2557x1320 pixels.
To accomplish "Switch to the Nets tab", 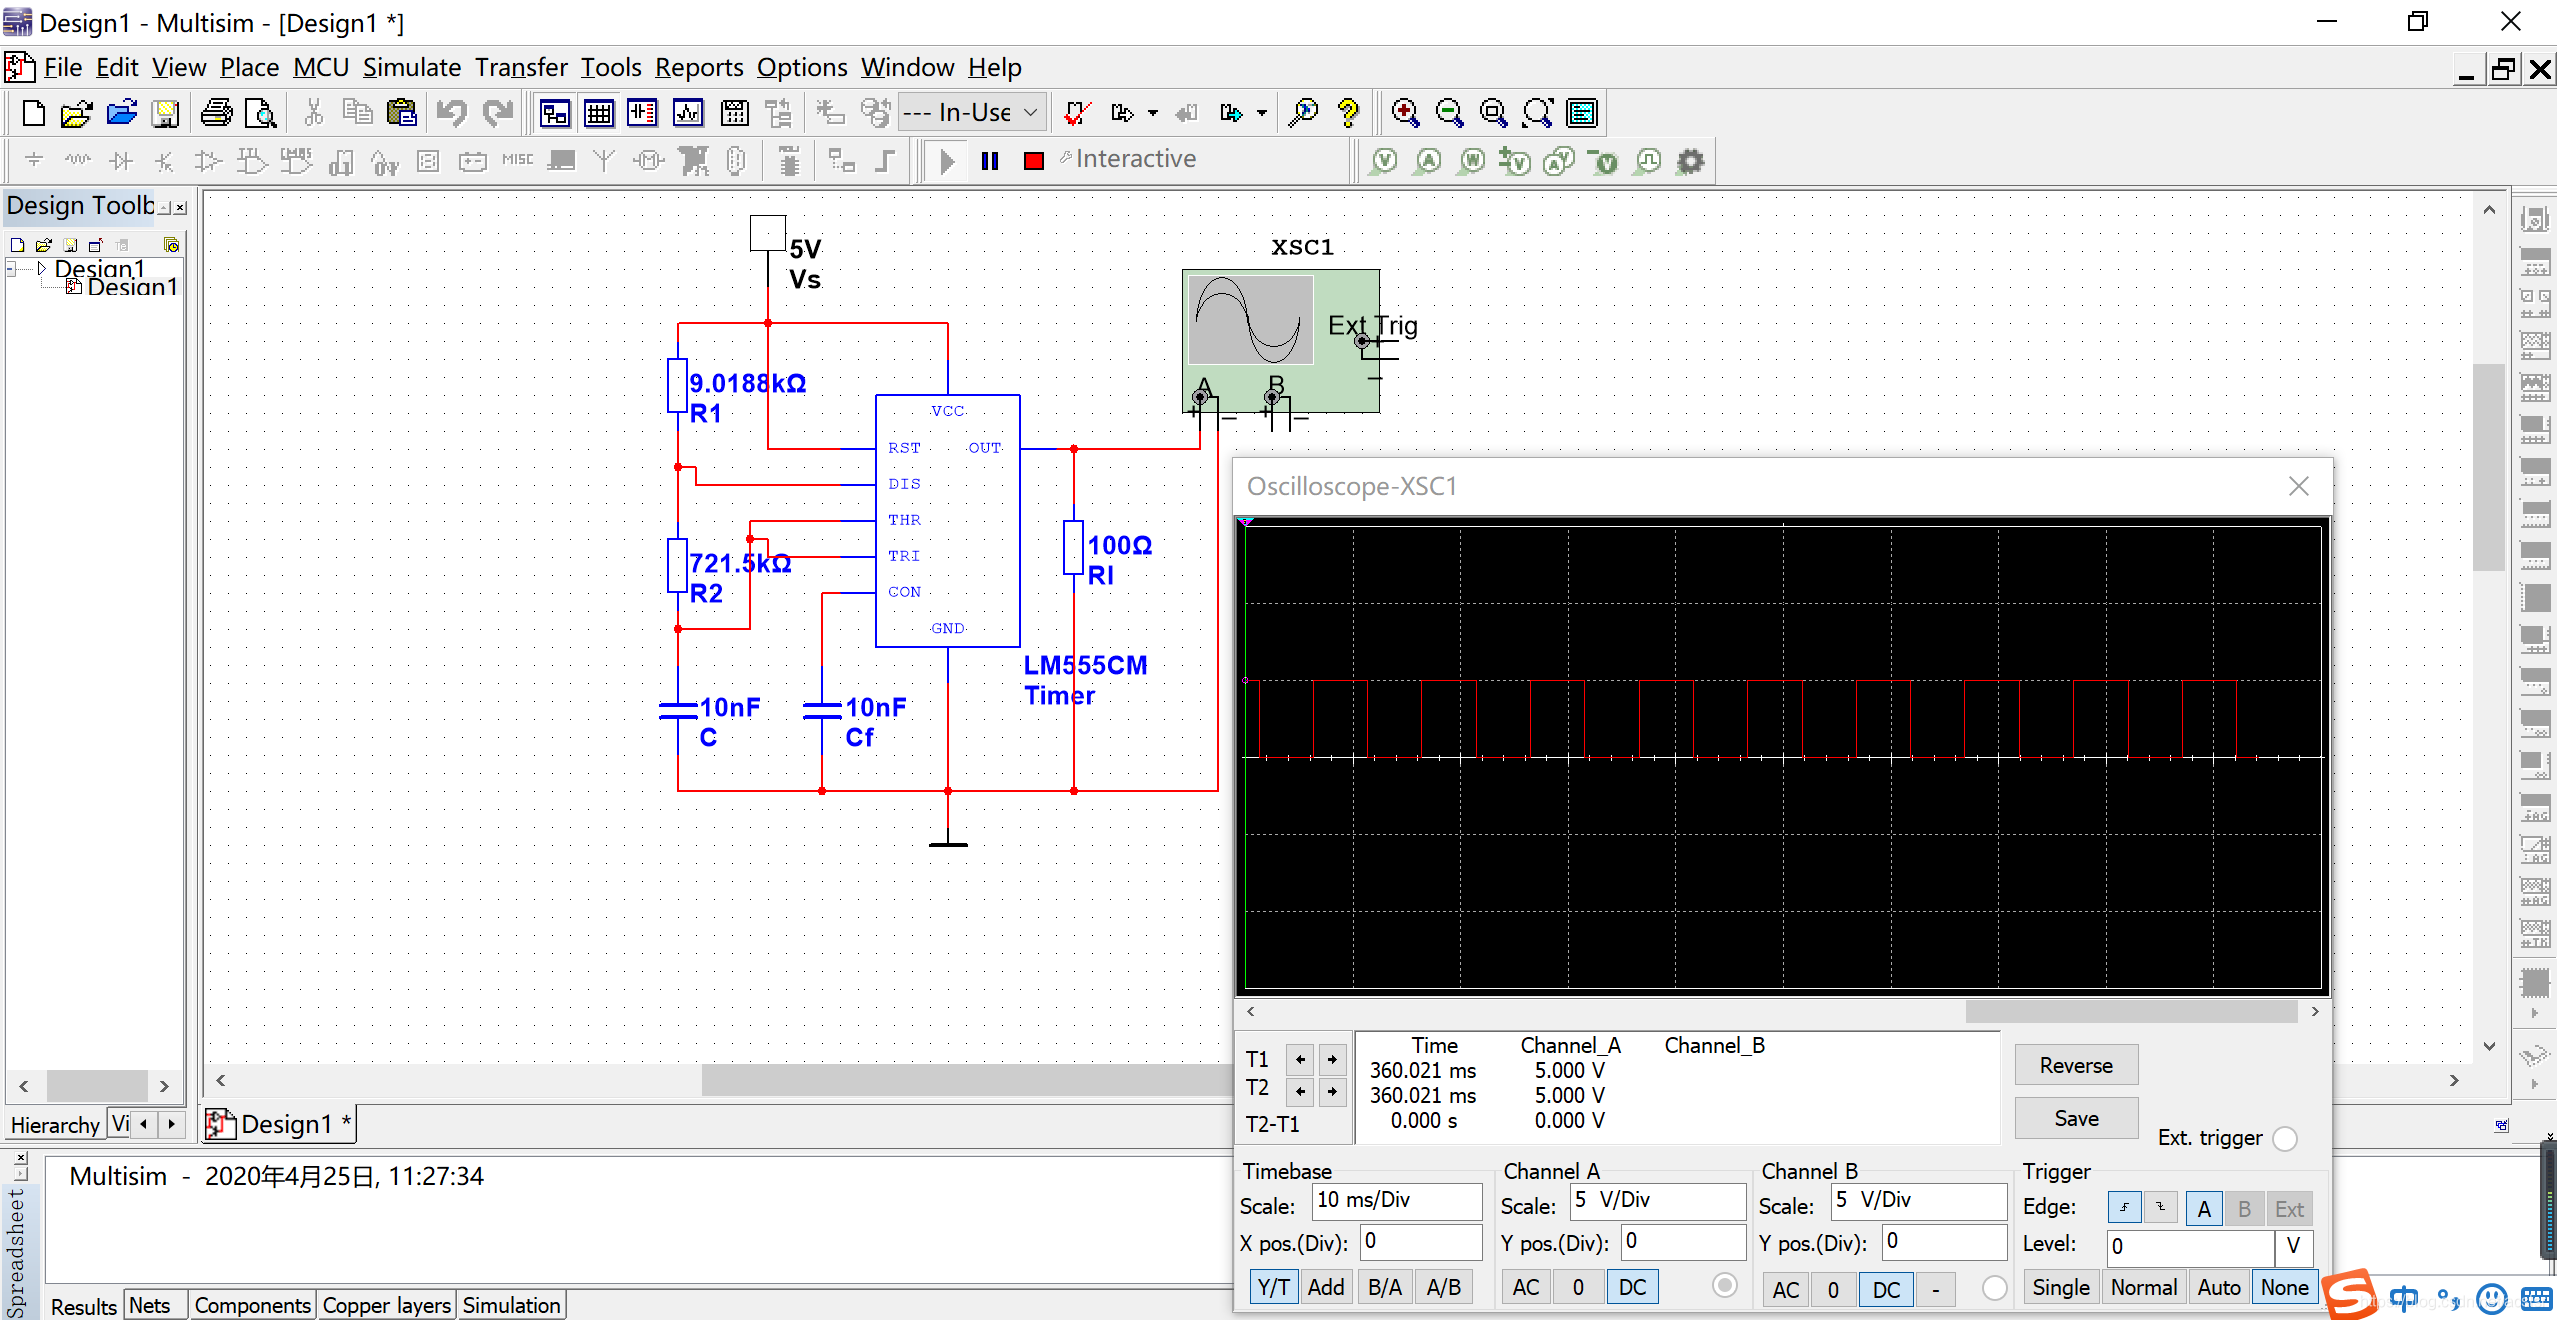I will pos(150,1305).
